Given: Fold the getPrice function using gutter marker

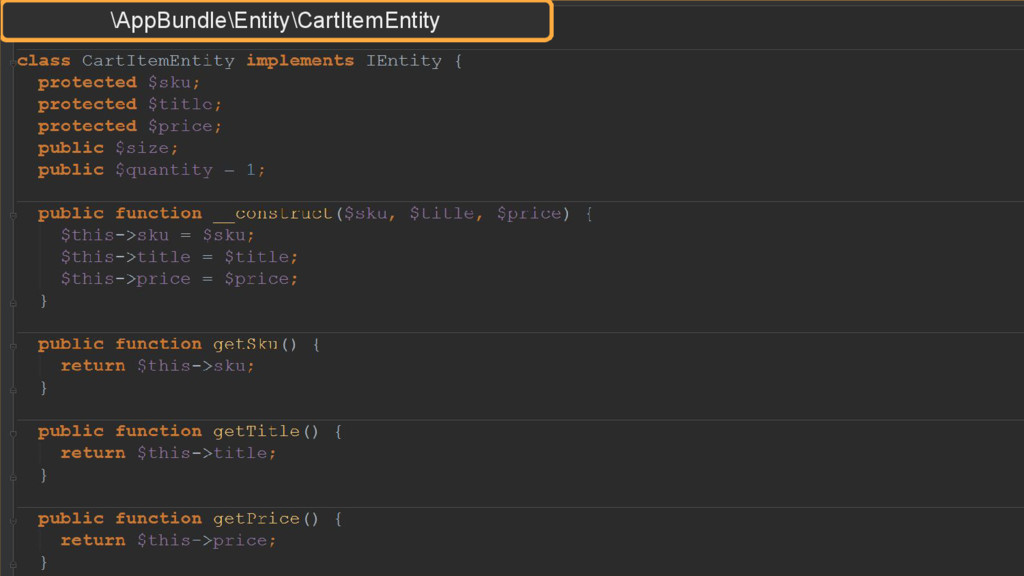Looking at the screenshot, I should 13,520.
